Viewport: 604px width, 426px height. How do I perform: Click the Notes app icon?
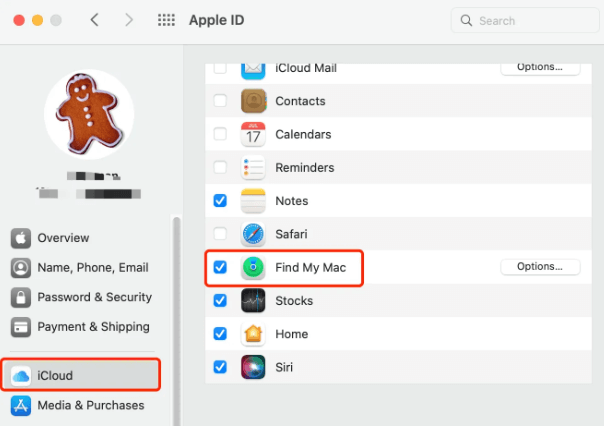pos(254,201)
